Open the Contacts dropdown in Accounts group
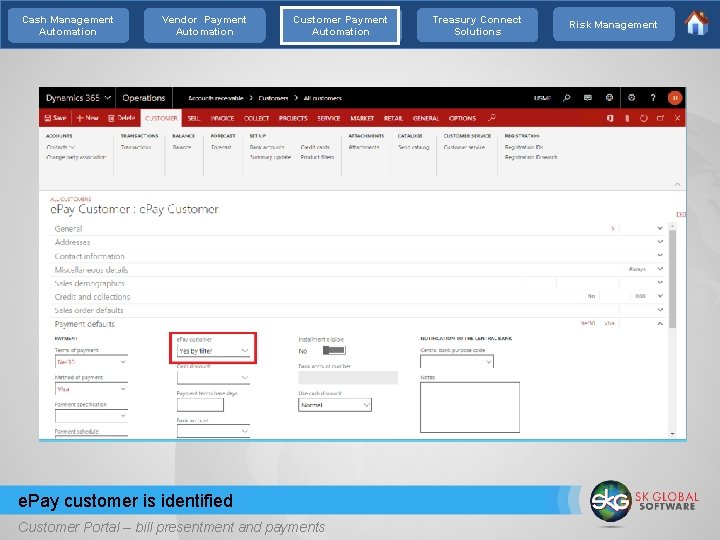 tap(60, 147)
